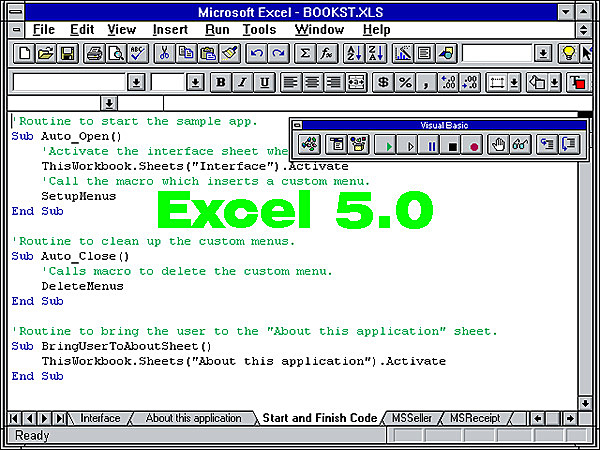600x450 pixels.
Task: Click the Redo arrow icon
Action: pyautogui.click(x=278, y=54)
